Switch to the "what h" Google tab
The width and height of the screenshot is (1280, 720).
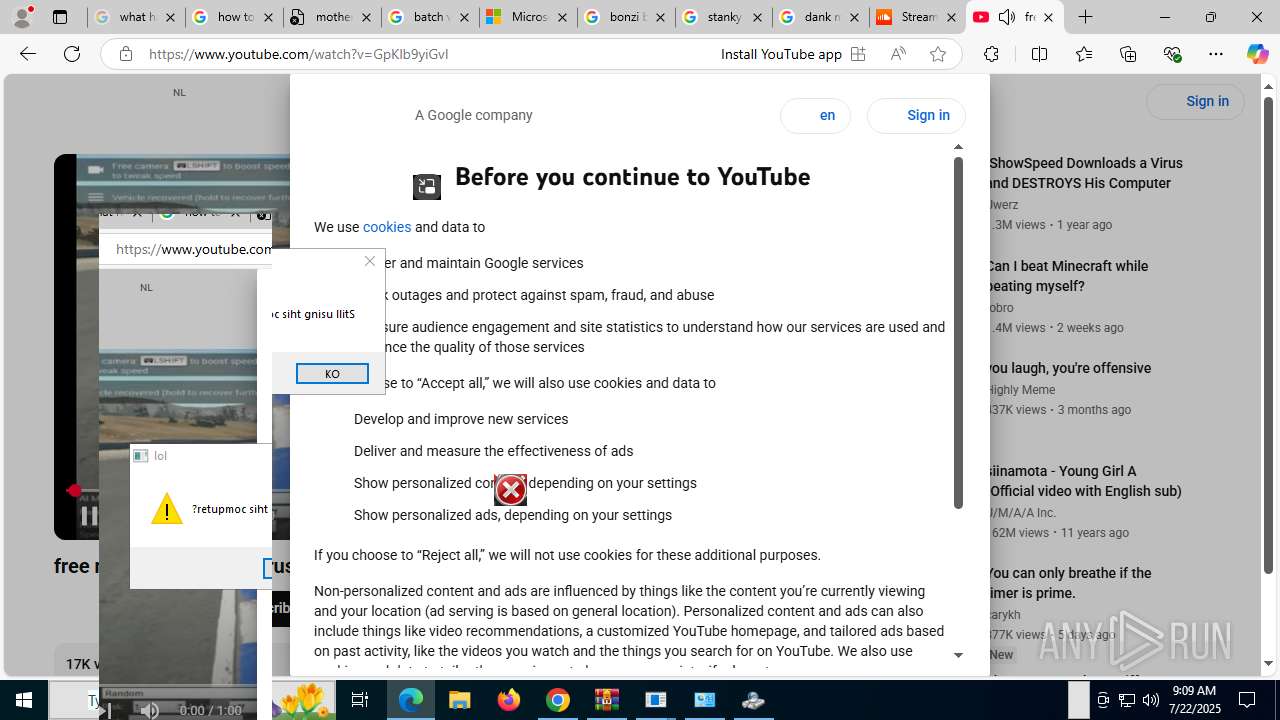[x=136, y=17]
